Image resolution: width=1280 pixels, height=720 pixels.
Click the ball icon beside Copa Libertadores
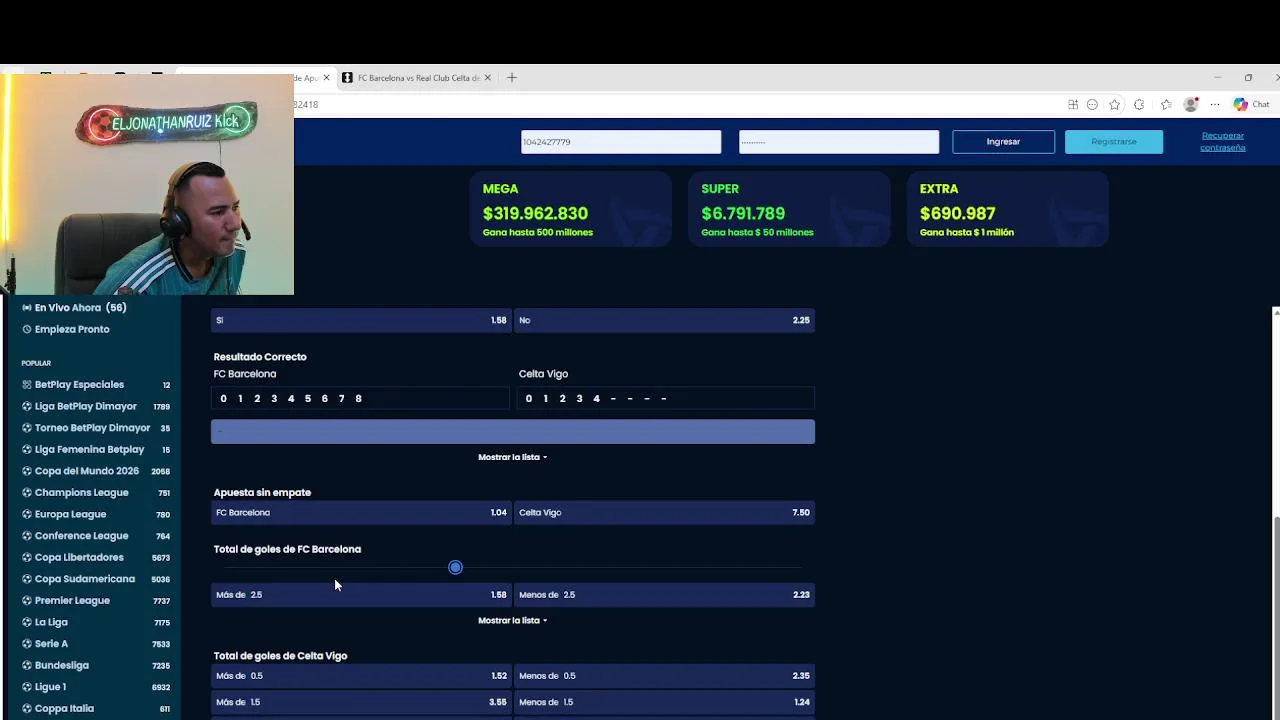(27, 557)
